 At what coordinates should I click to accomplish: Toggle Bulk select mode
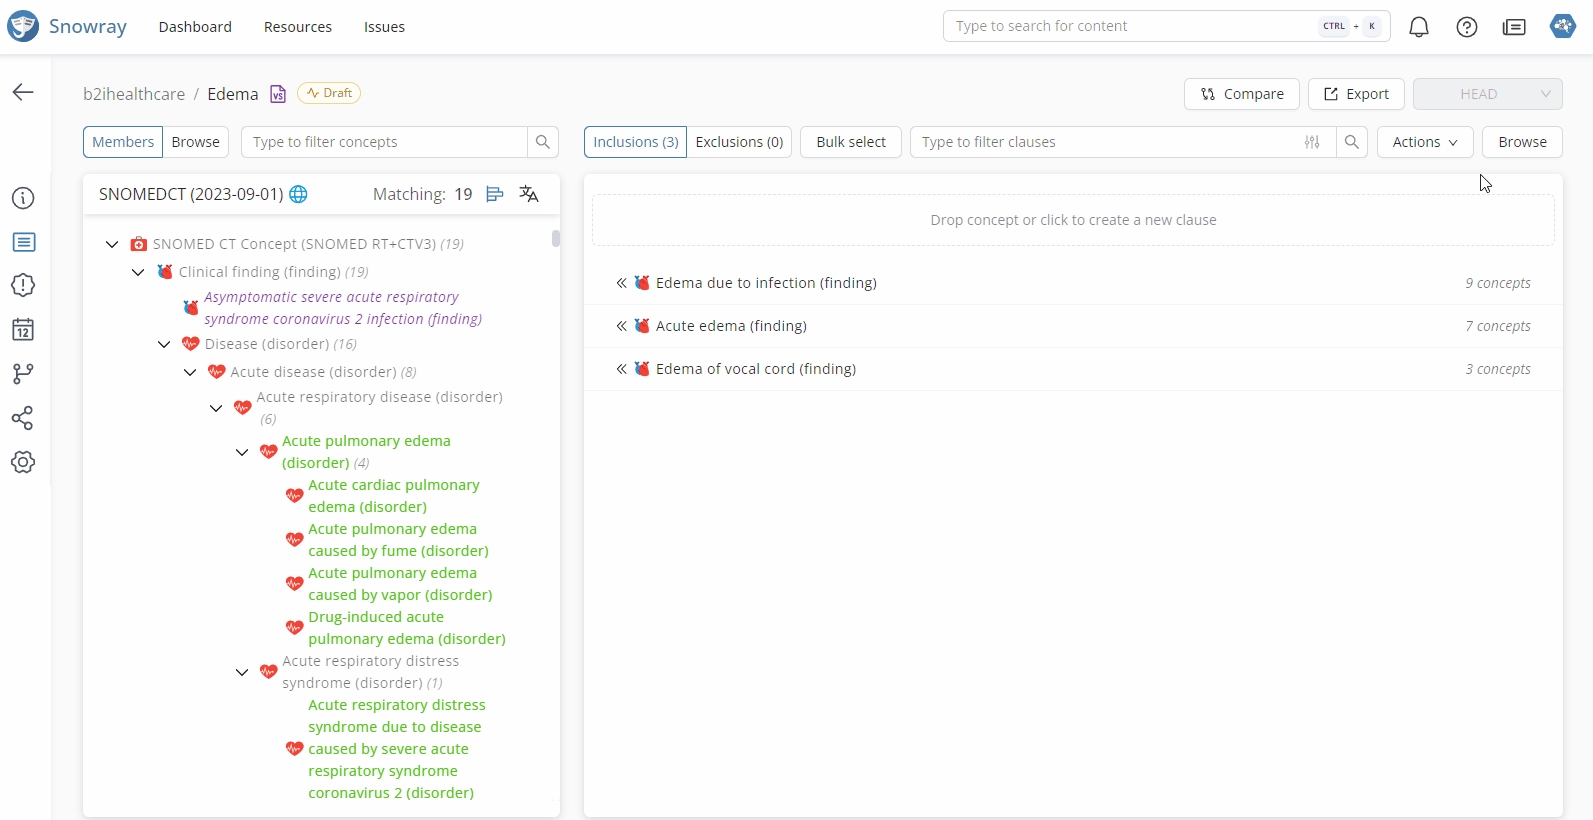pos(850,142)
